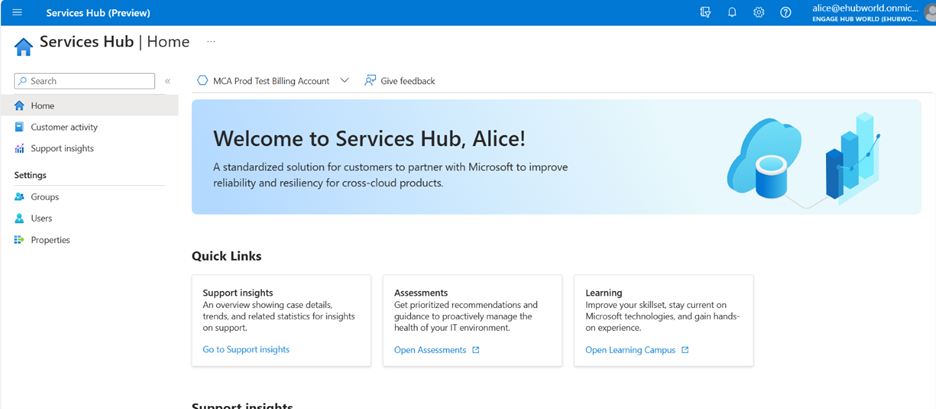
Task: Click the Quick Links heading
Action: 226,256
